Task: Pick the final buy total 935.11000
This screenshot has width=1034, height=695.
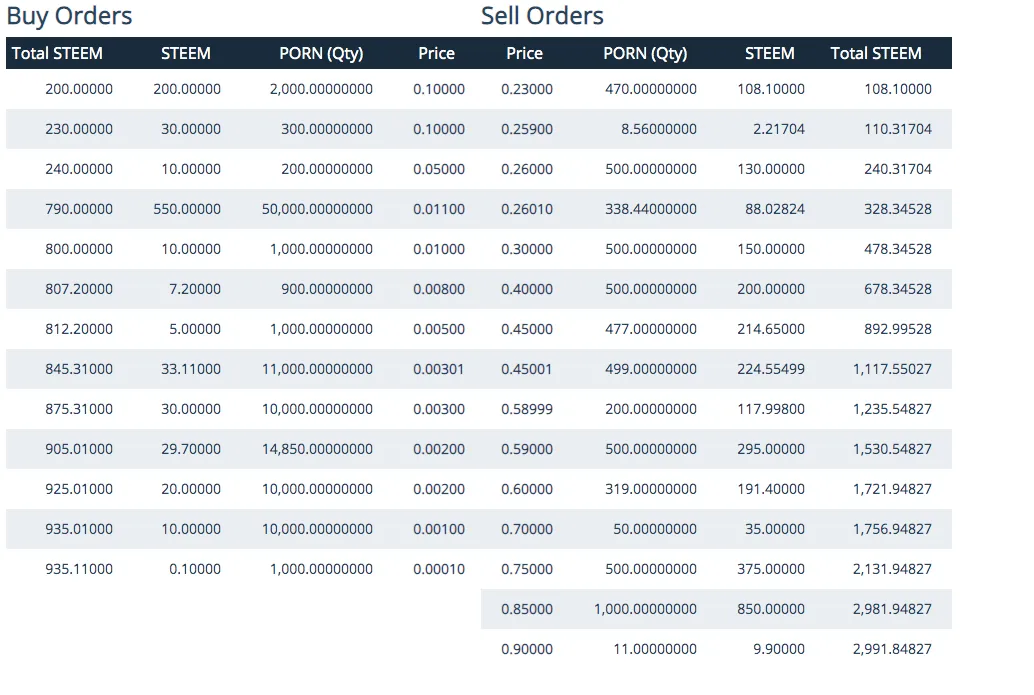Action: click(x=79, y=569)
